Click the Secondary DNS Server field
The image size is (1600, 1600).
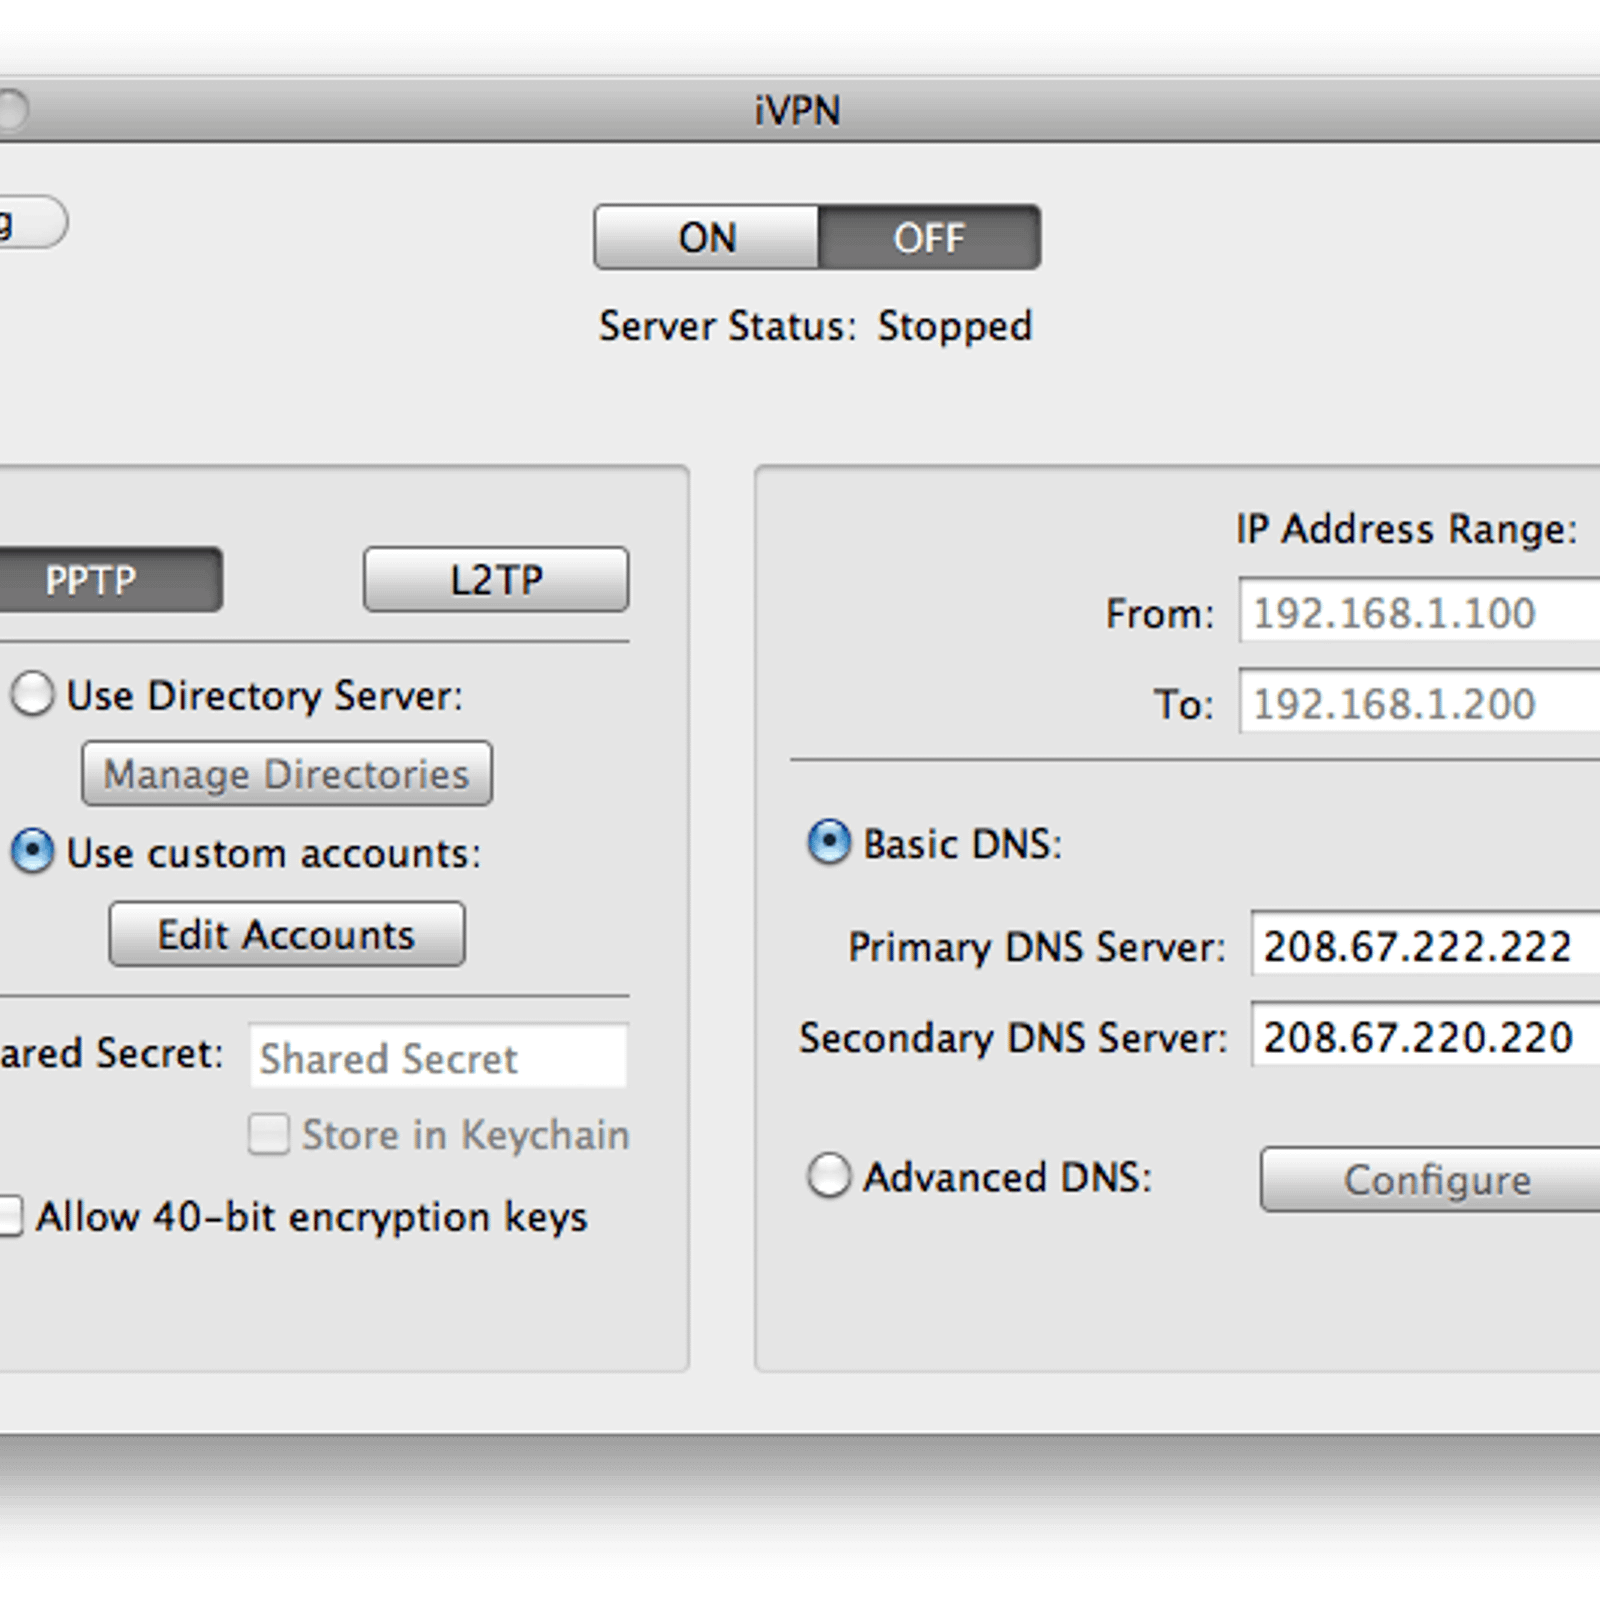click(x=1425, y=1036)
